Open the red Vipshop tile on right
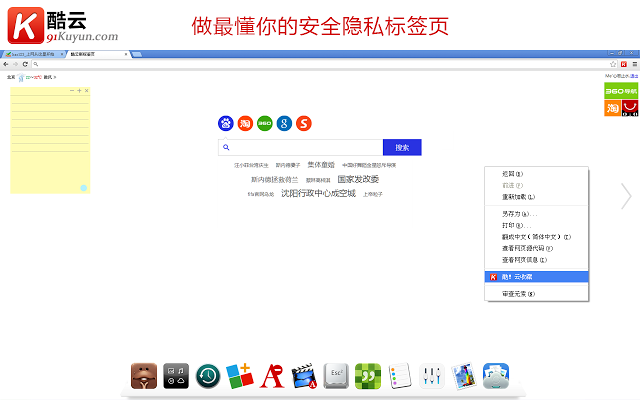The image size is (640, 400). [x=630, y=108]
